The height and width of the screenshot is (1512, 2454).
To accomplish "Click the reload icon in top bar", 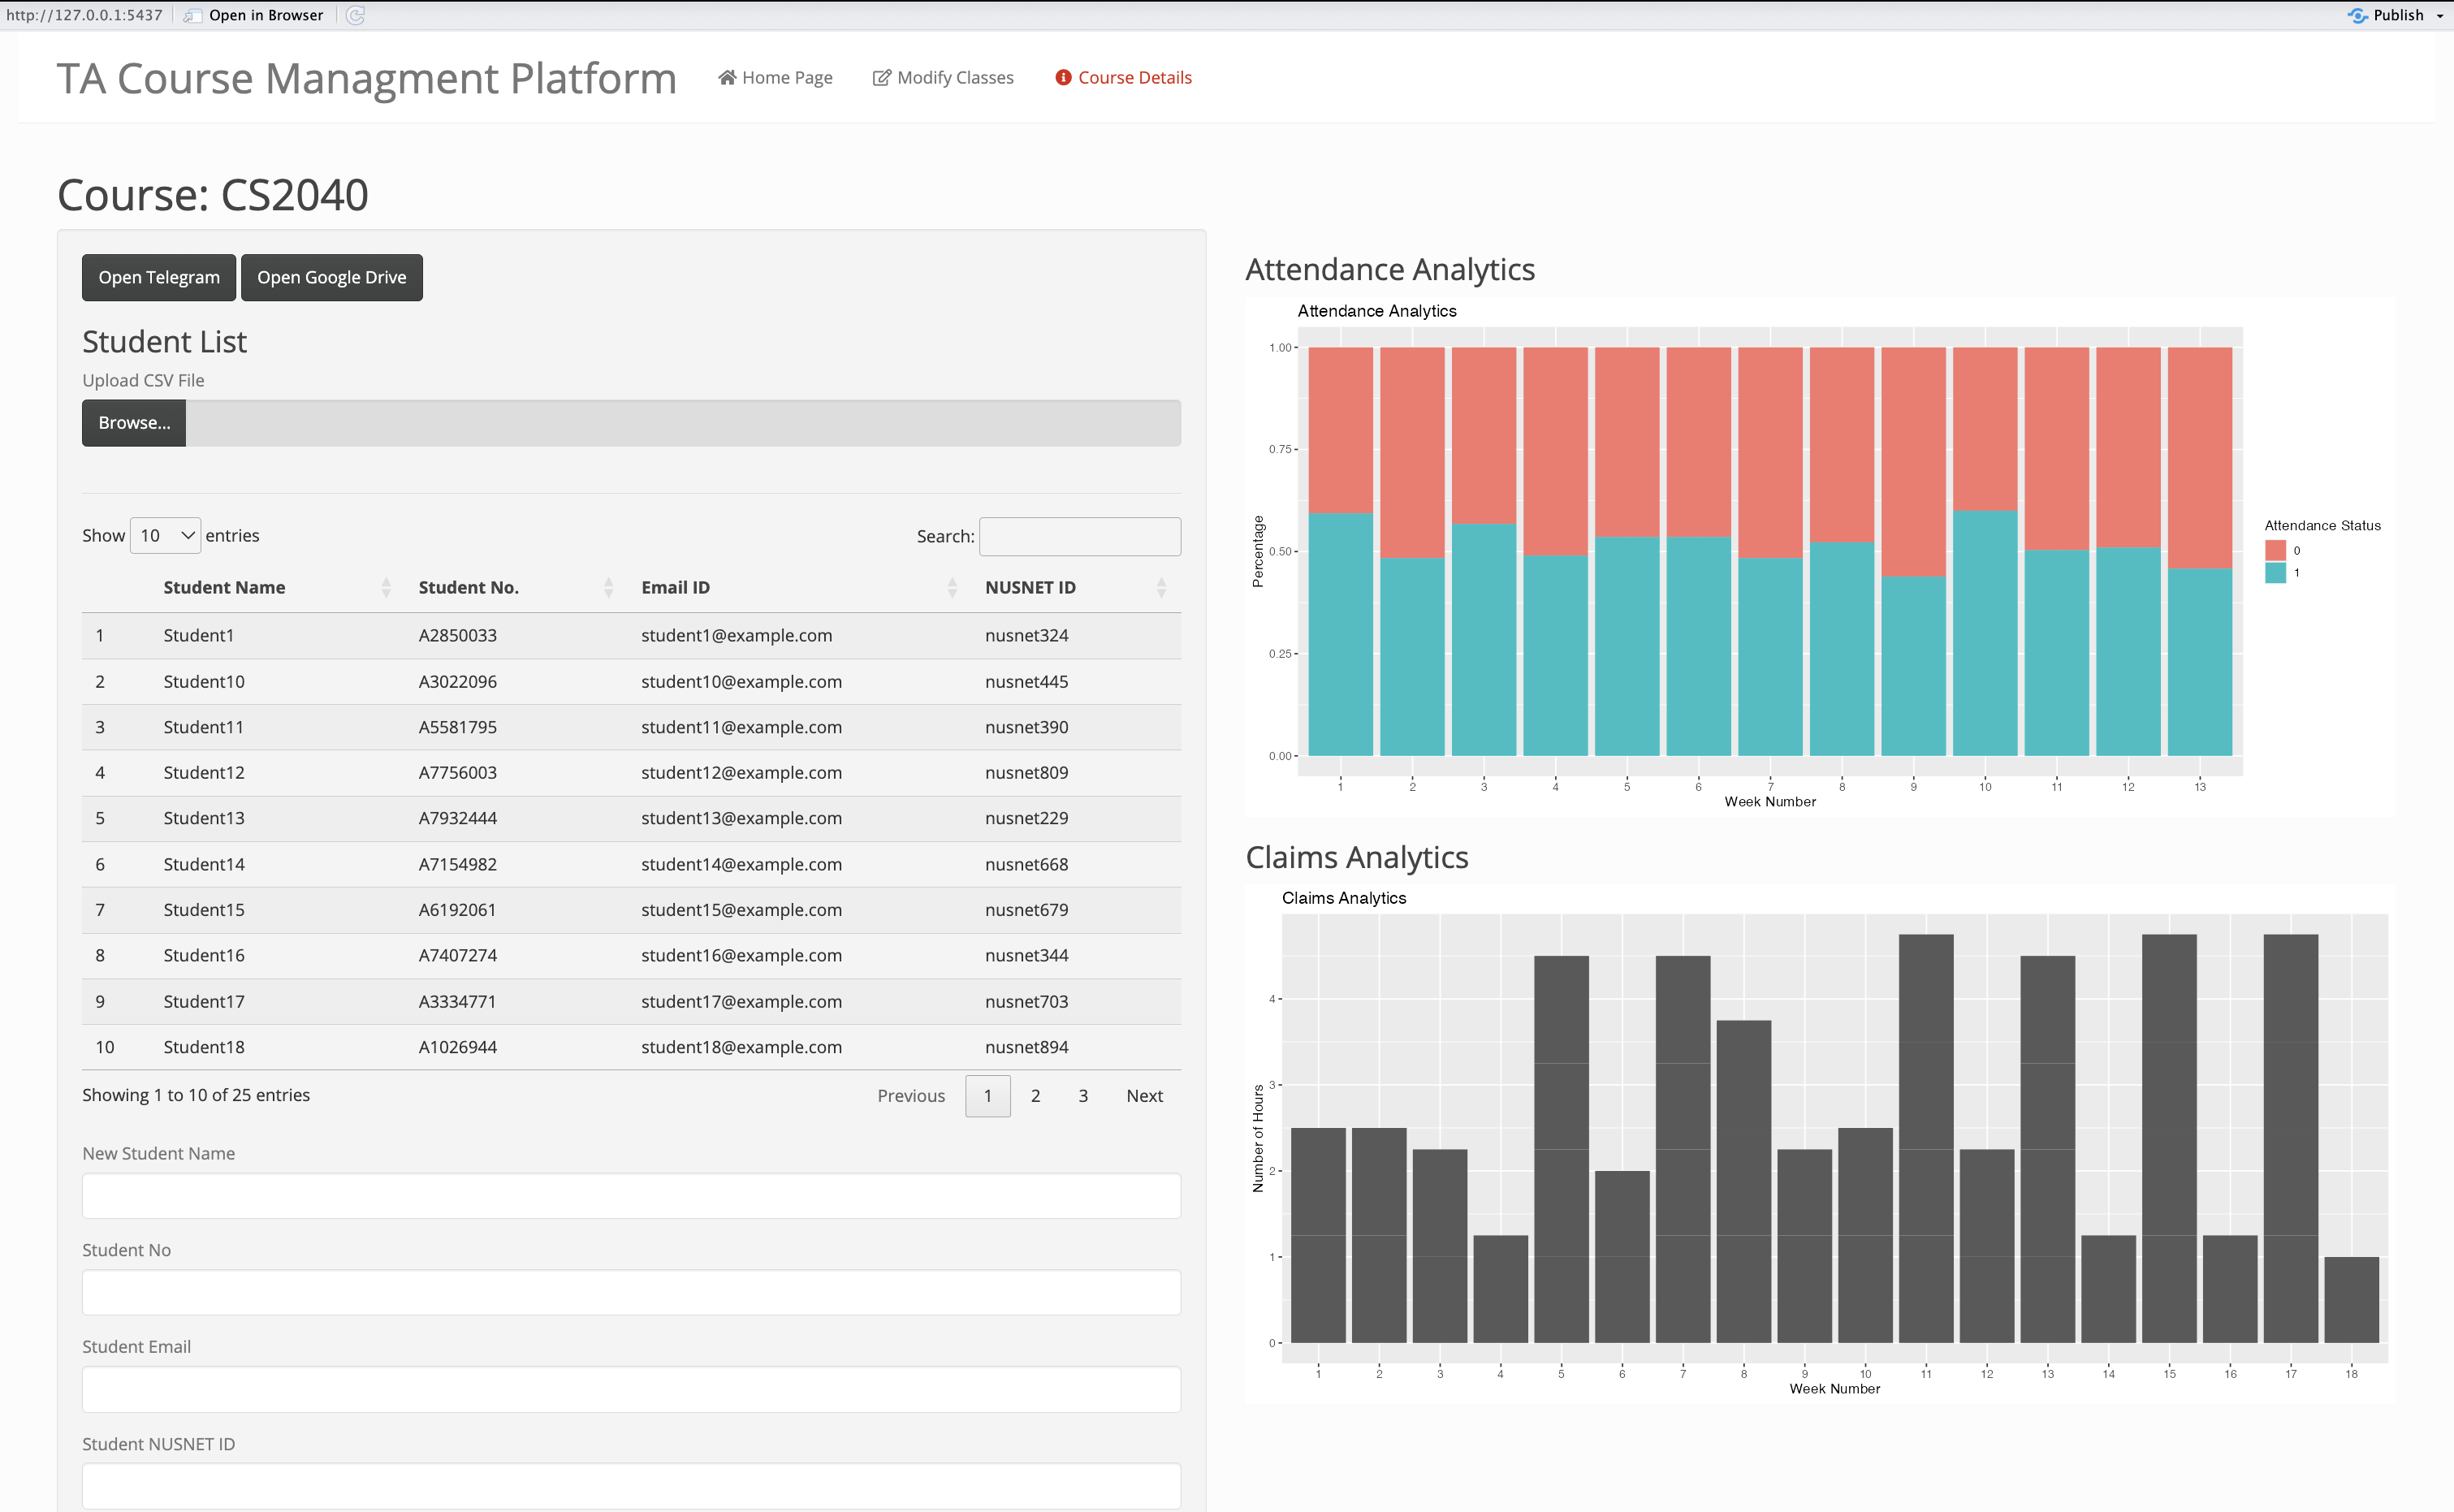I will (x=356, y=15).
